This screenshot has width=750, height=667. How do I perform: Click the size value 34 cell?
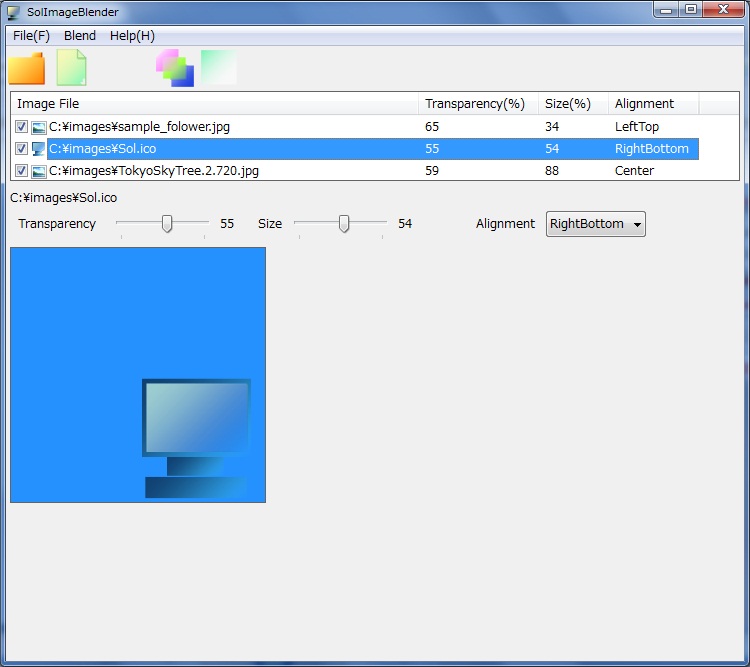(552, 127)
